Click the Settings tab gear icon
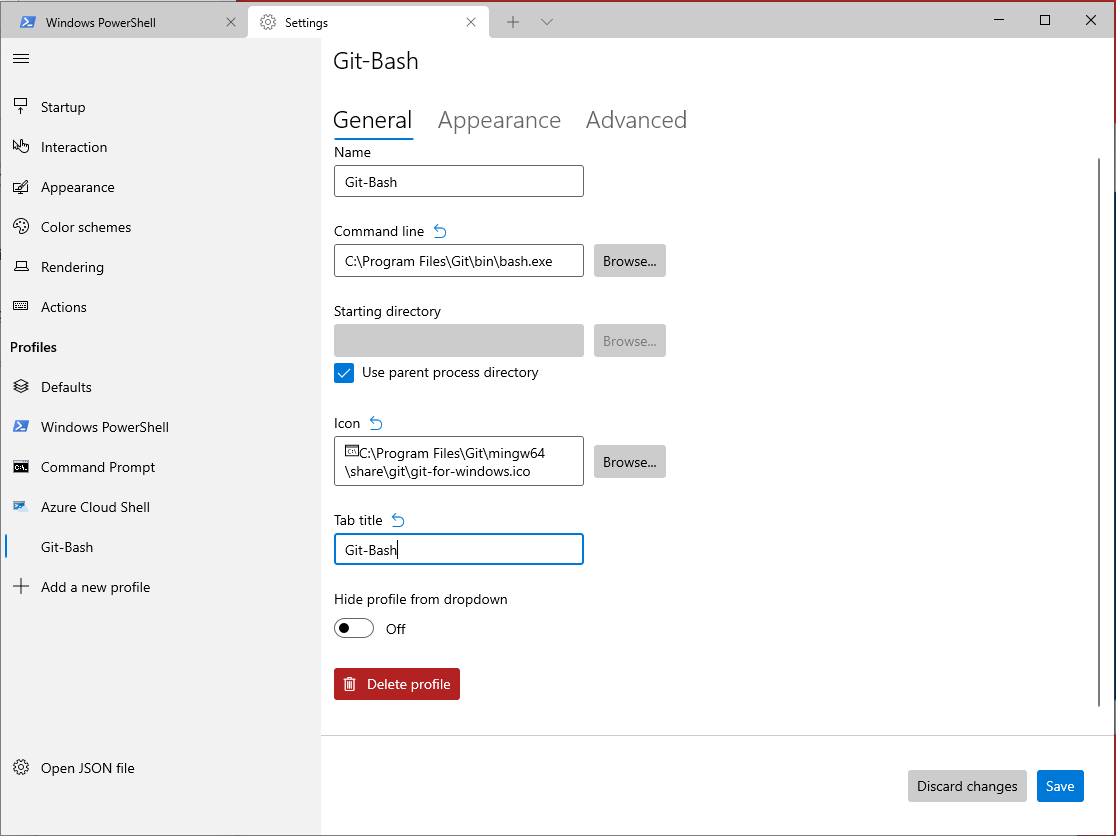1116x836 pixels. point(268,22)
